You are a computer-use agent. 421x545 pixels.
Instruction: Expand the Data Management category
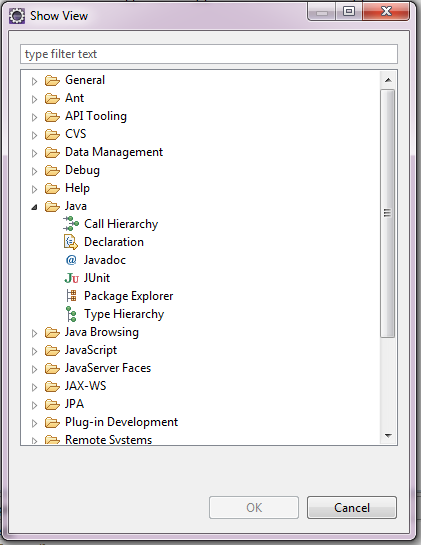tap(34, 153)
